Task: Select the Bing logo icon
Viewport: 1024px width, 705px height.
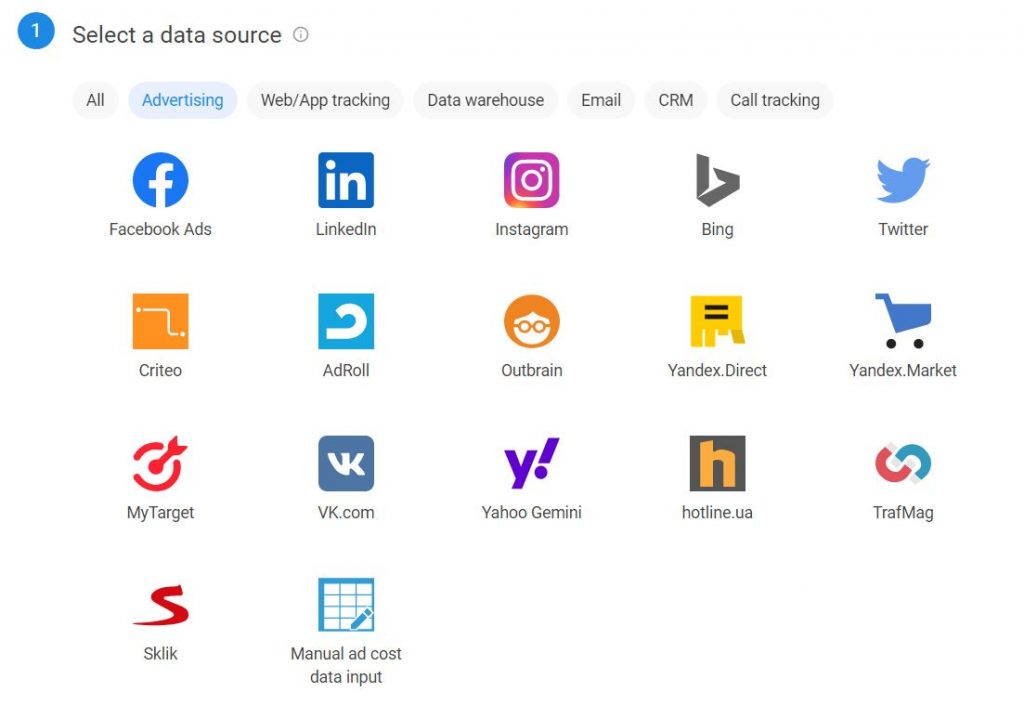Action: 717,180
